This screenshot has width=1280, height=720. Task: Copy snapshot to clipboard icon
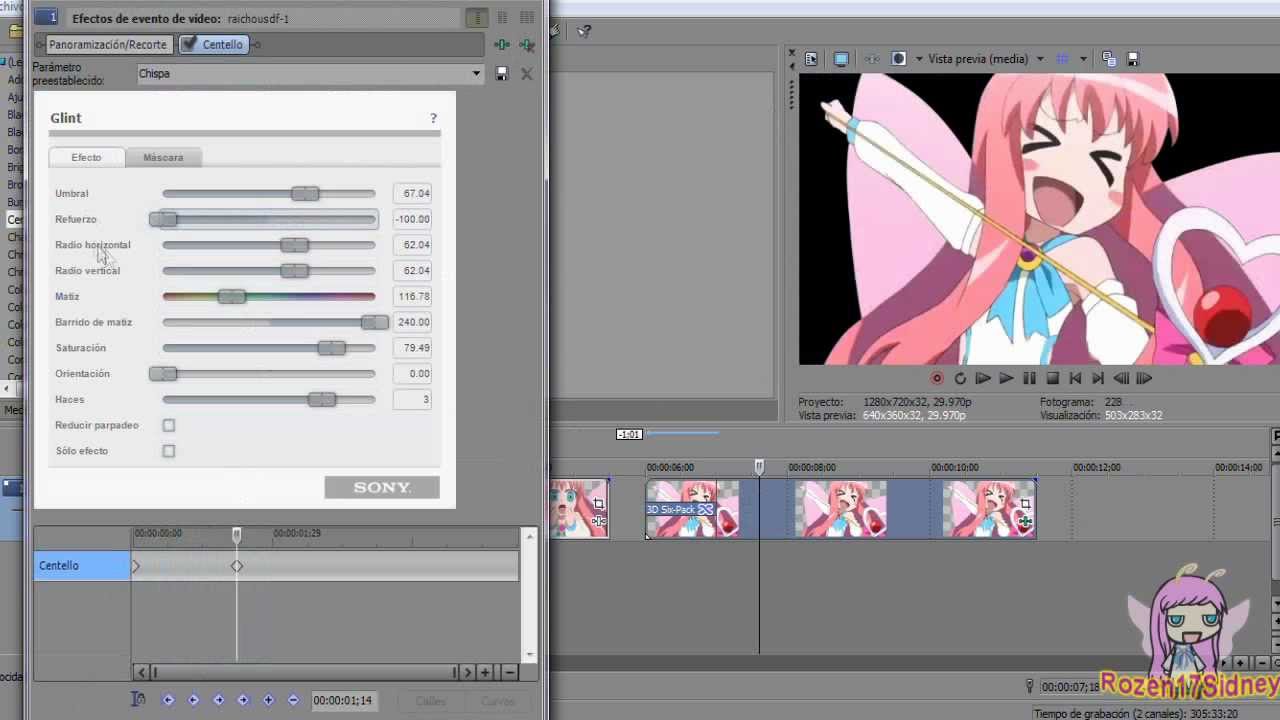coord(1109,59)
